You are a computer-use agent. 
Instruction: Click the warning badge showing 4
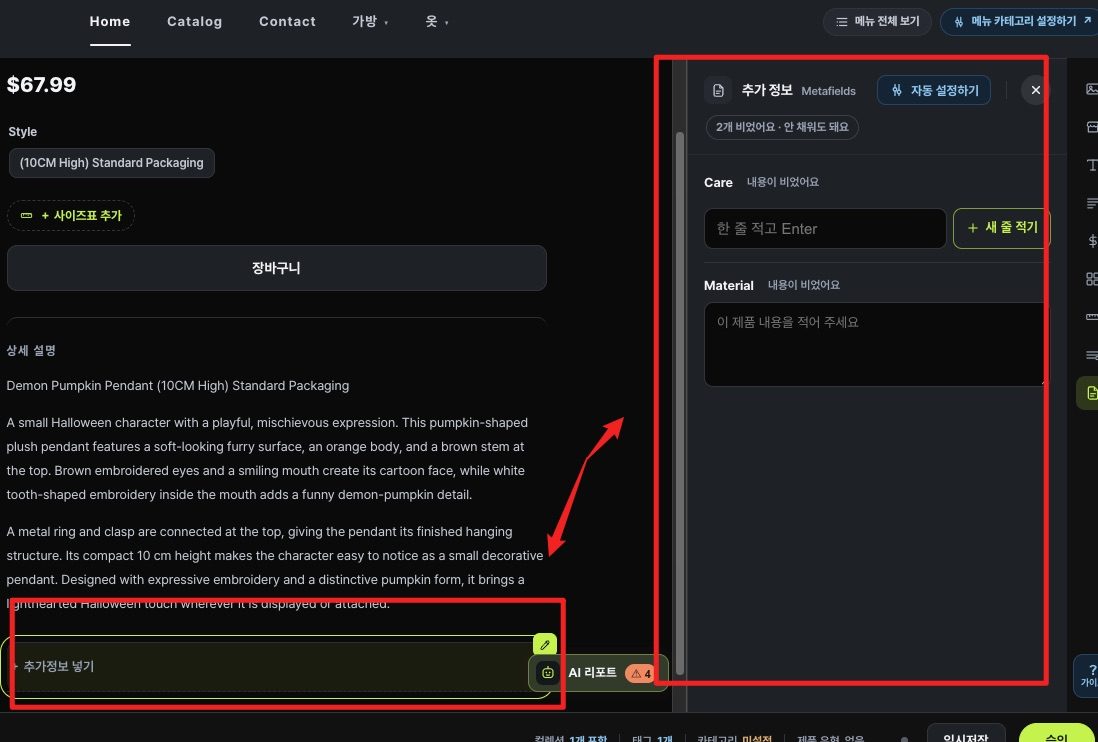coord(639,673)
